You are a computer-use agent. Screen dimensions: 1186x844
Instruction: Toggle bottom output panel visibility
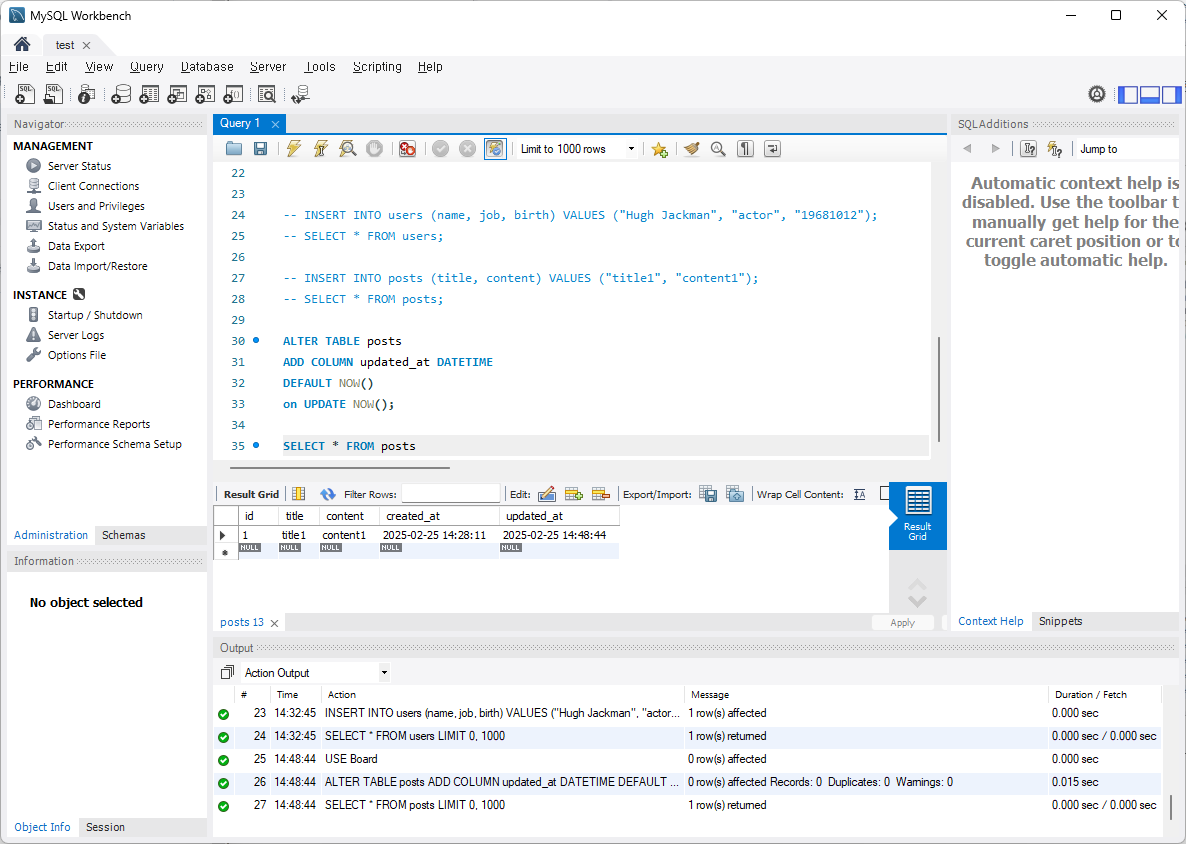(x=1150, y=95)
